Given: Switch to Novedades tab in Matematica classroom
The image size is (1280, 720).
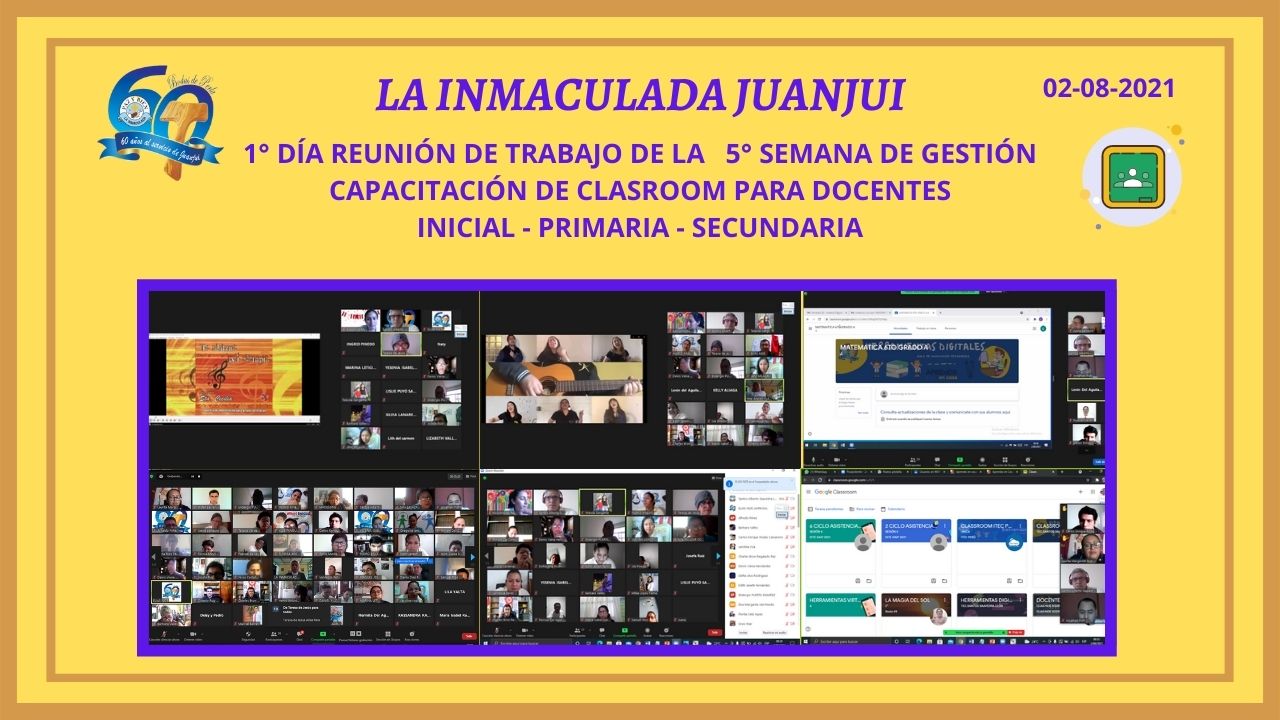Looking at the screenshot, I should [x=901, y=328].
